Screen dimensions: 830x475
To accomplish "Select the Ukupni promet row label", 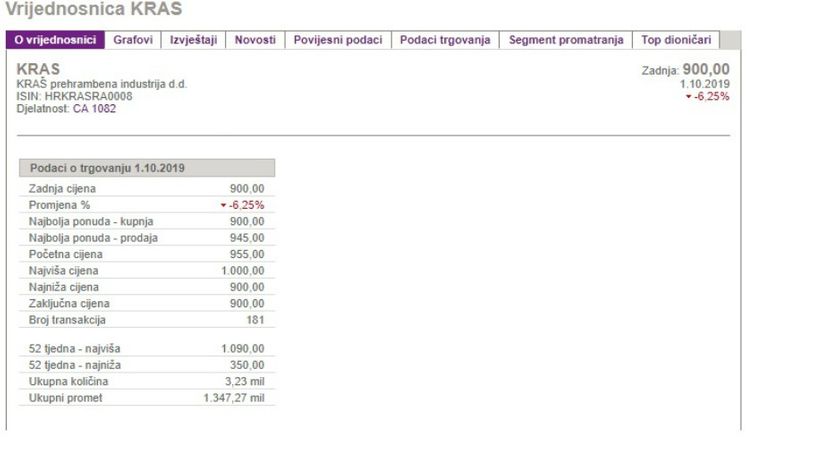I will [66, 398].
